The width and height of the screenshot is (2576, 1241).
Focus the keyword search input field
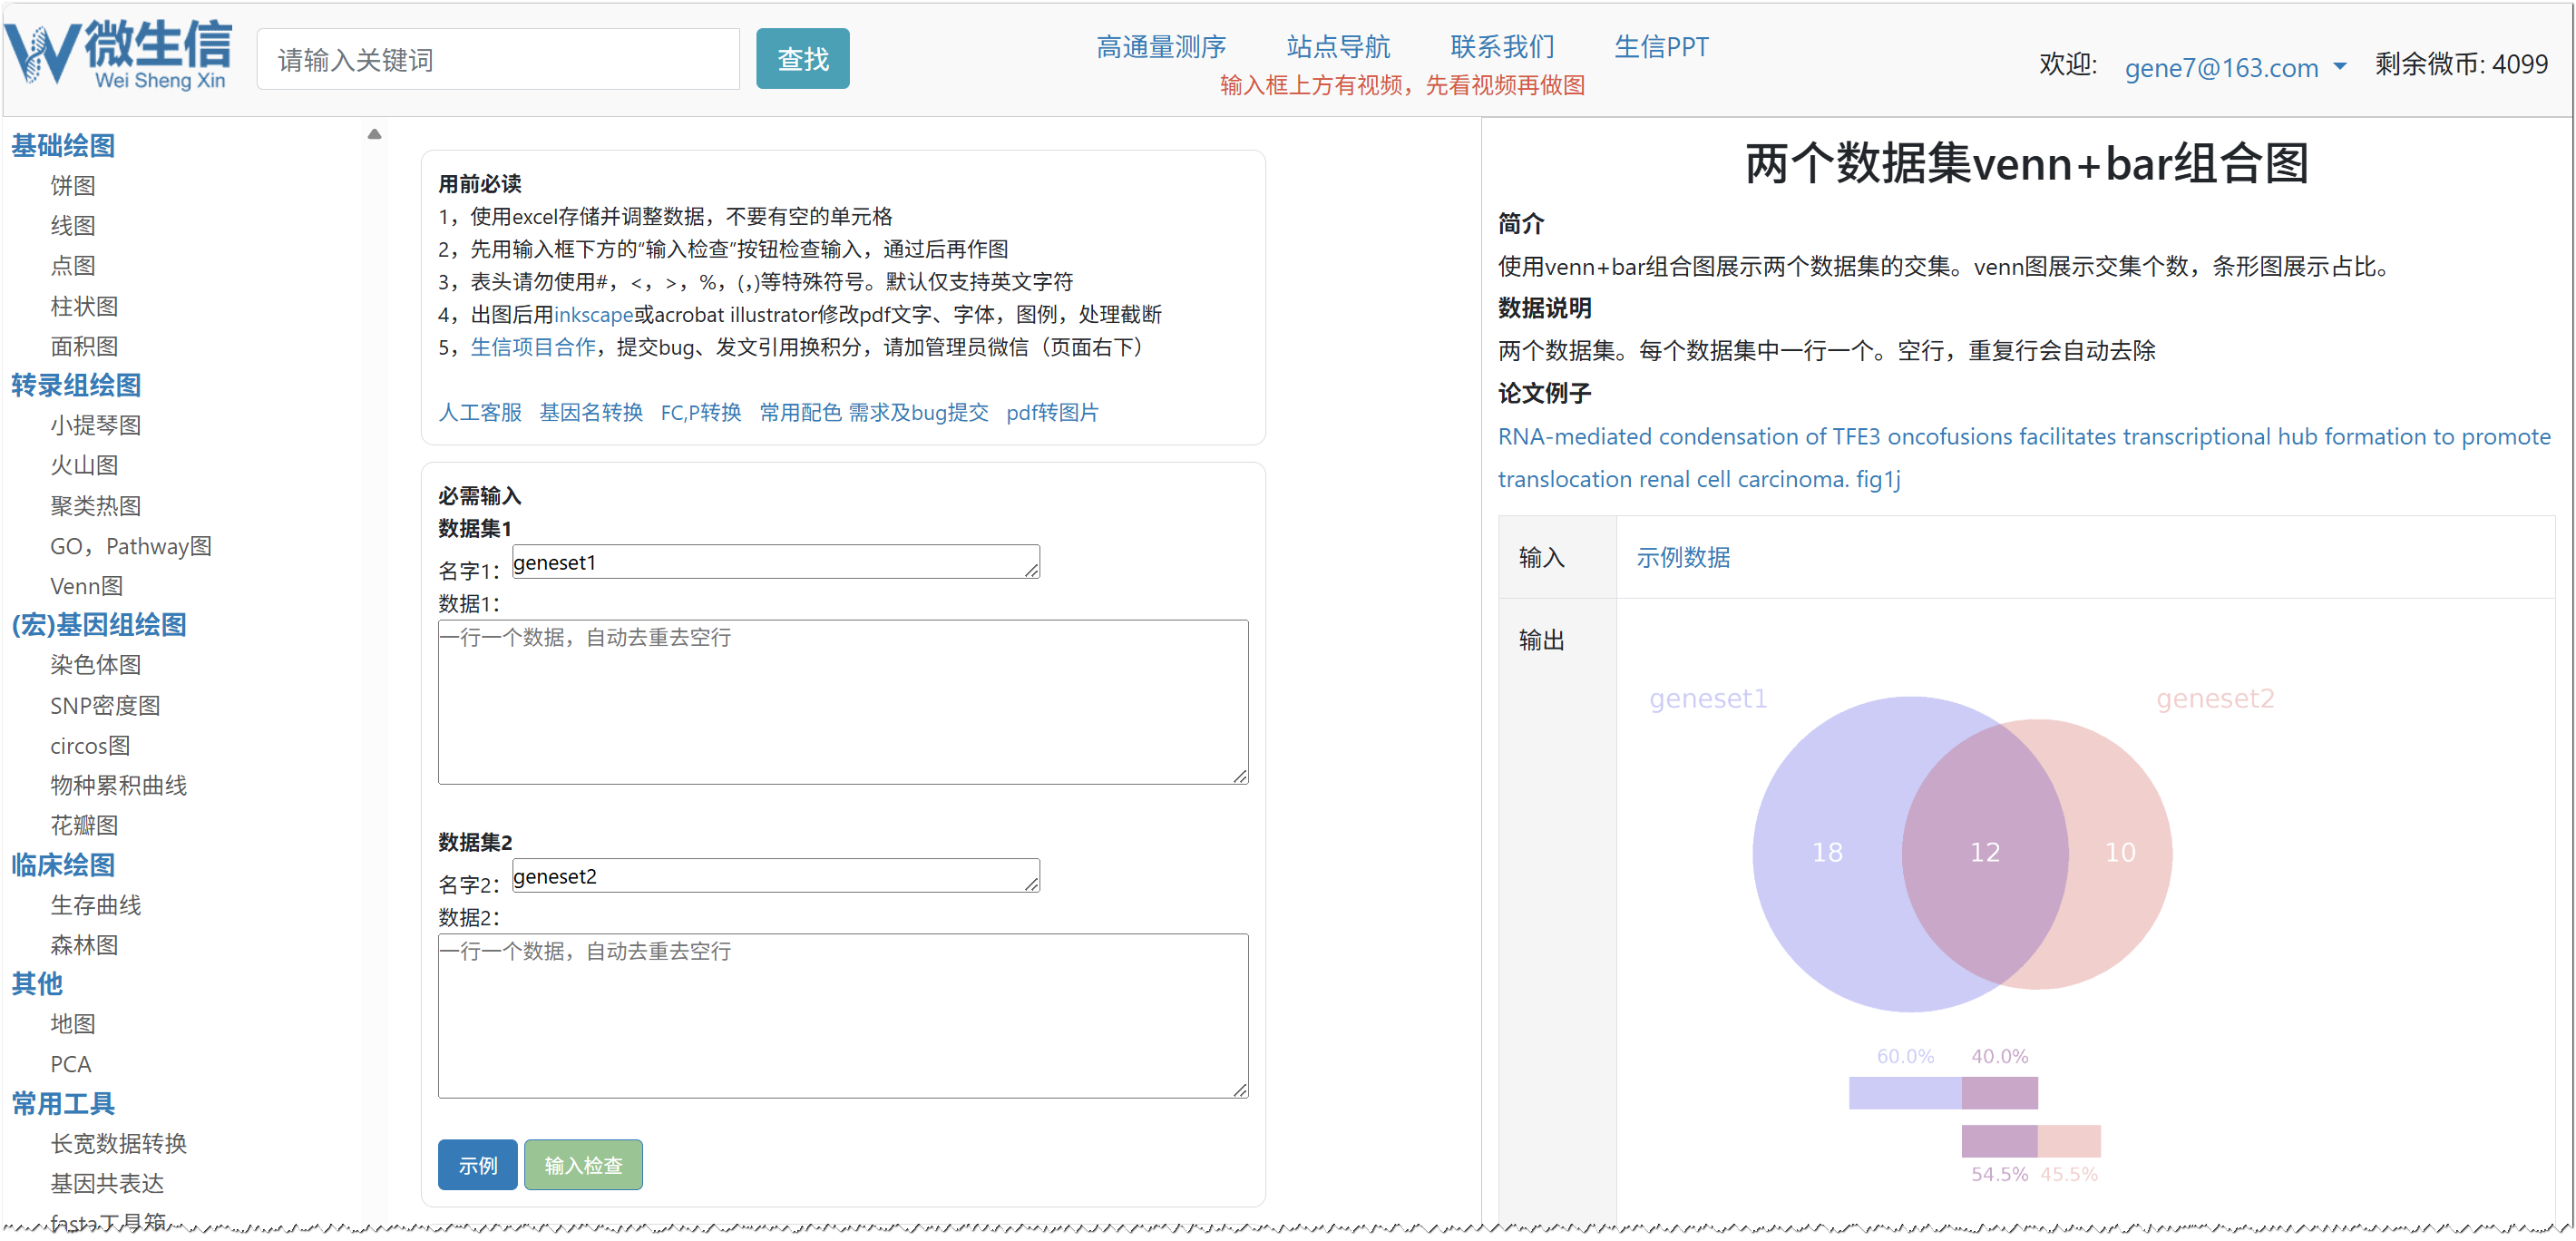pyautogui.click(x=497, y=60)
